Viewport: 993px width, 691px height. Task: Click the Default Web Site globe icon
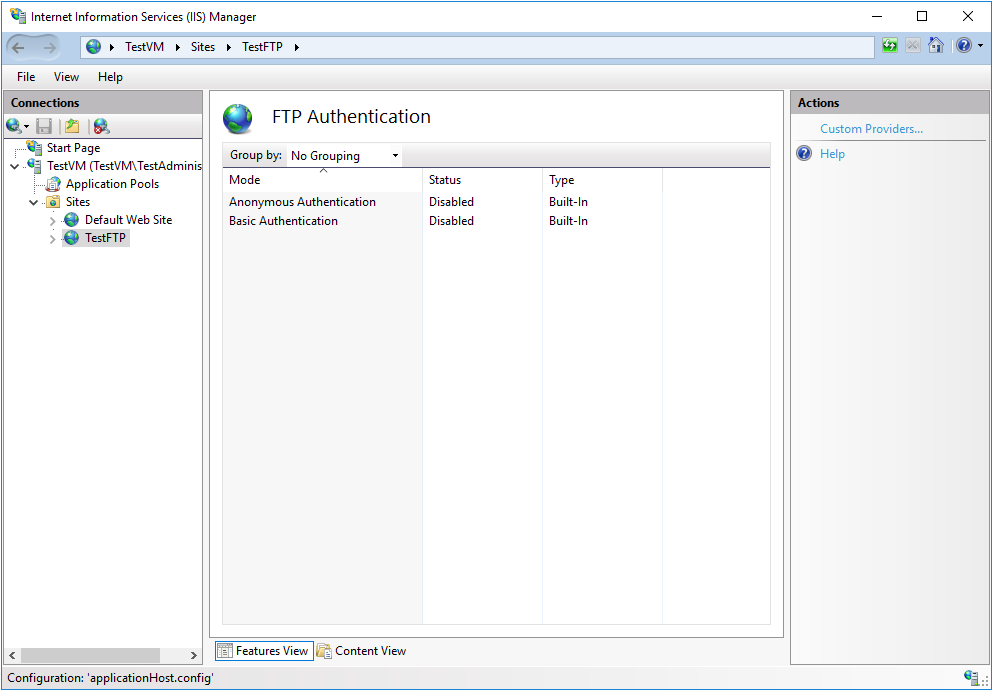72,220
